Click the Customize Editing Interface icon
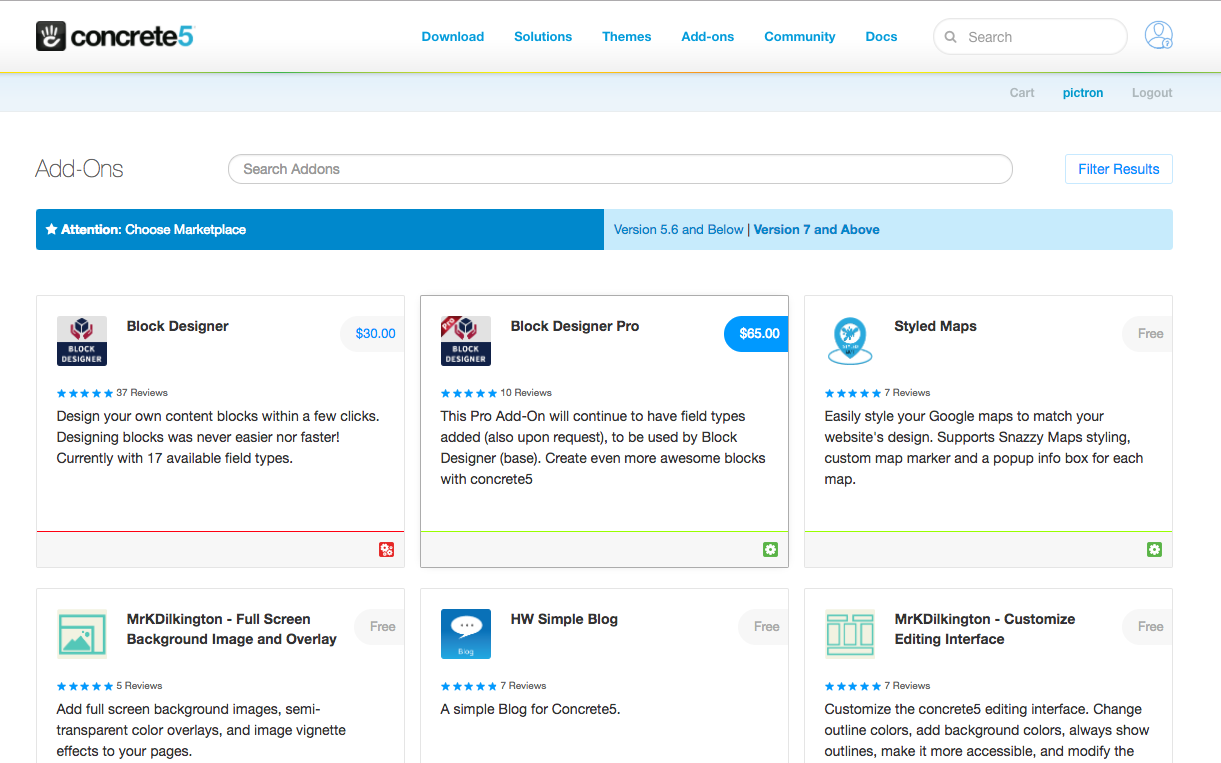The width and height of the screenshot is (1221, 763). coord(850,634)
